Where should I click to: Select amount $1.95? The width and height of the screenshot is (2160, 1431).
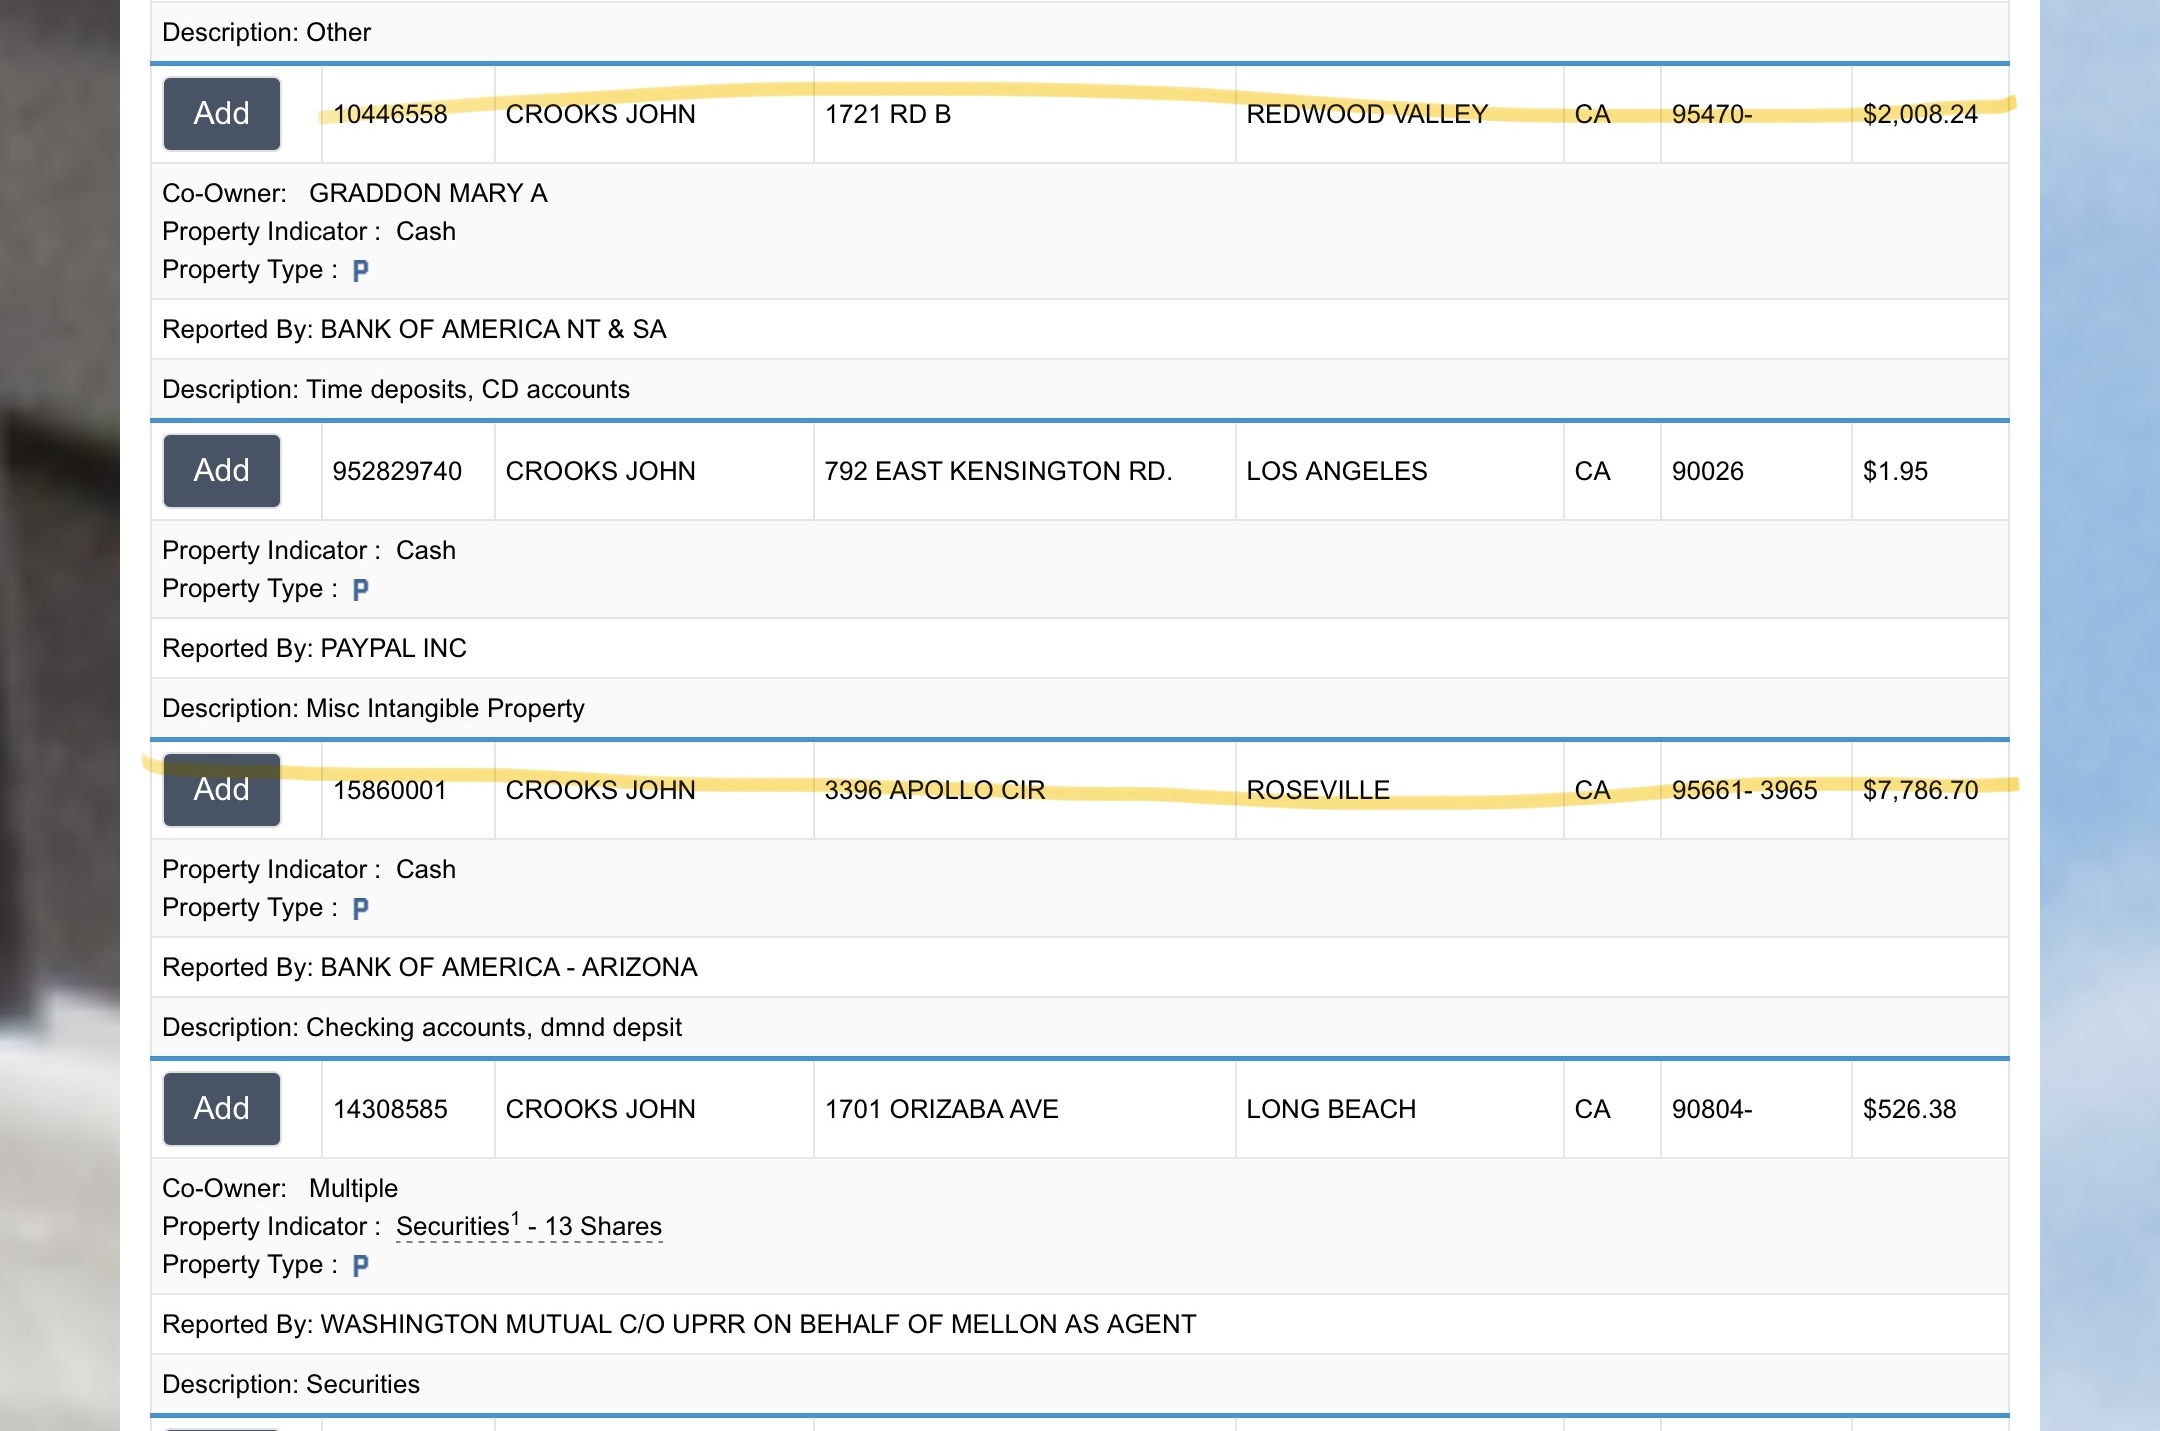[x=1895, y=472]
